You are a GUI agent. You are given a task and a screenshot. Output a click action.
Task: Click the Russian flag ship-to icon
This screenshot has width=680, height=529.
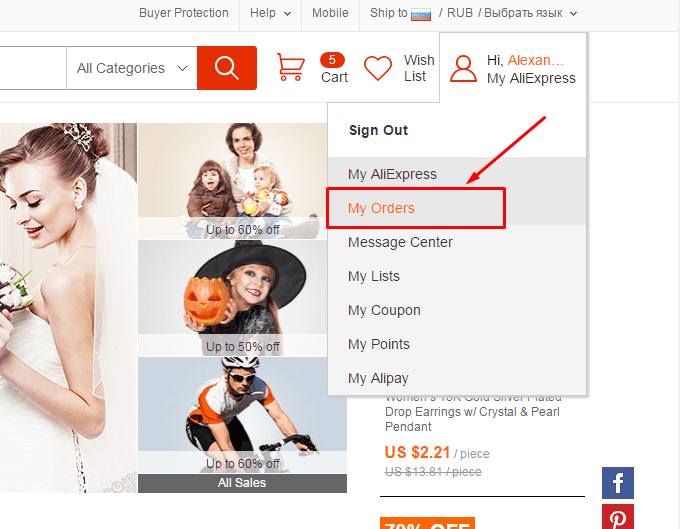421,15
